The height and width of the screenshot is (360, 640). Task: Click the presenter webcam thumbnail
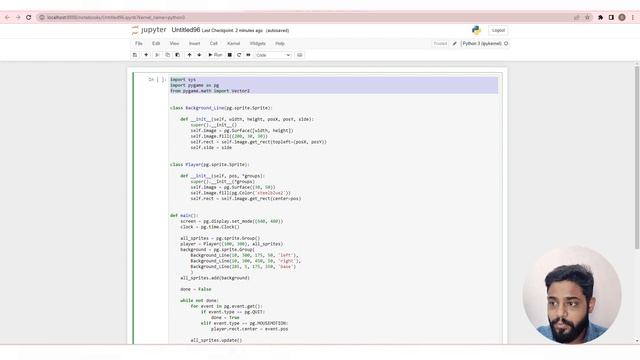pos(572,295)
